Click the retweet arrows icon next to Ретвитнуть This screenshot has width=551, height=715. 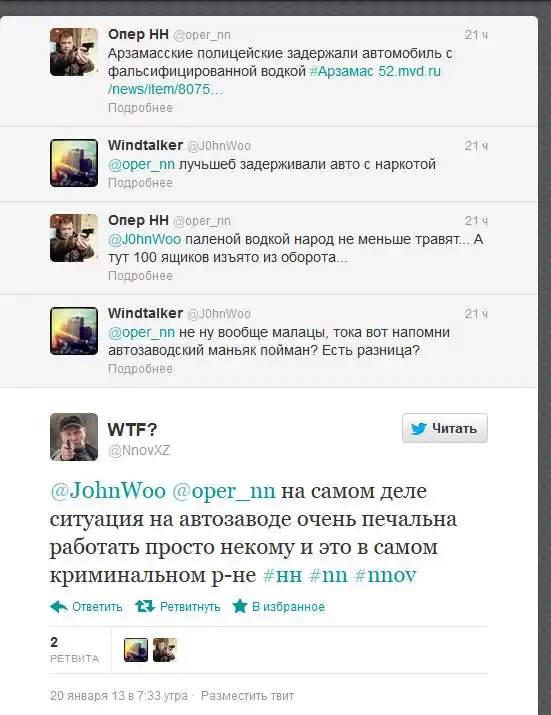click(145, 606)
